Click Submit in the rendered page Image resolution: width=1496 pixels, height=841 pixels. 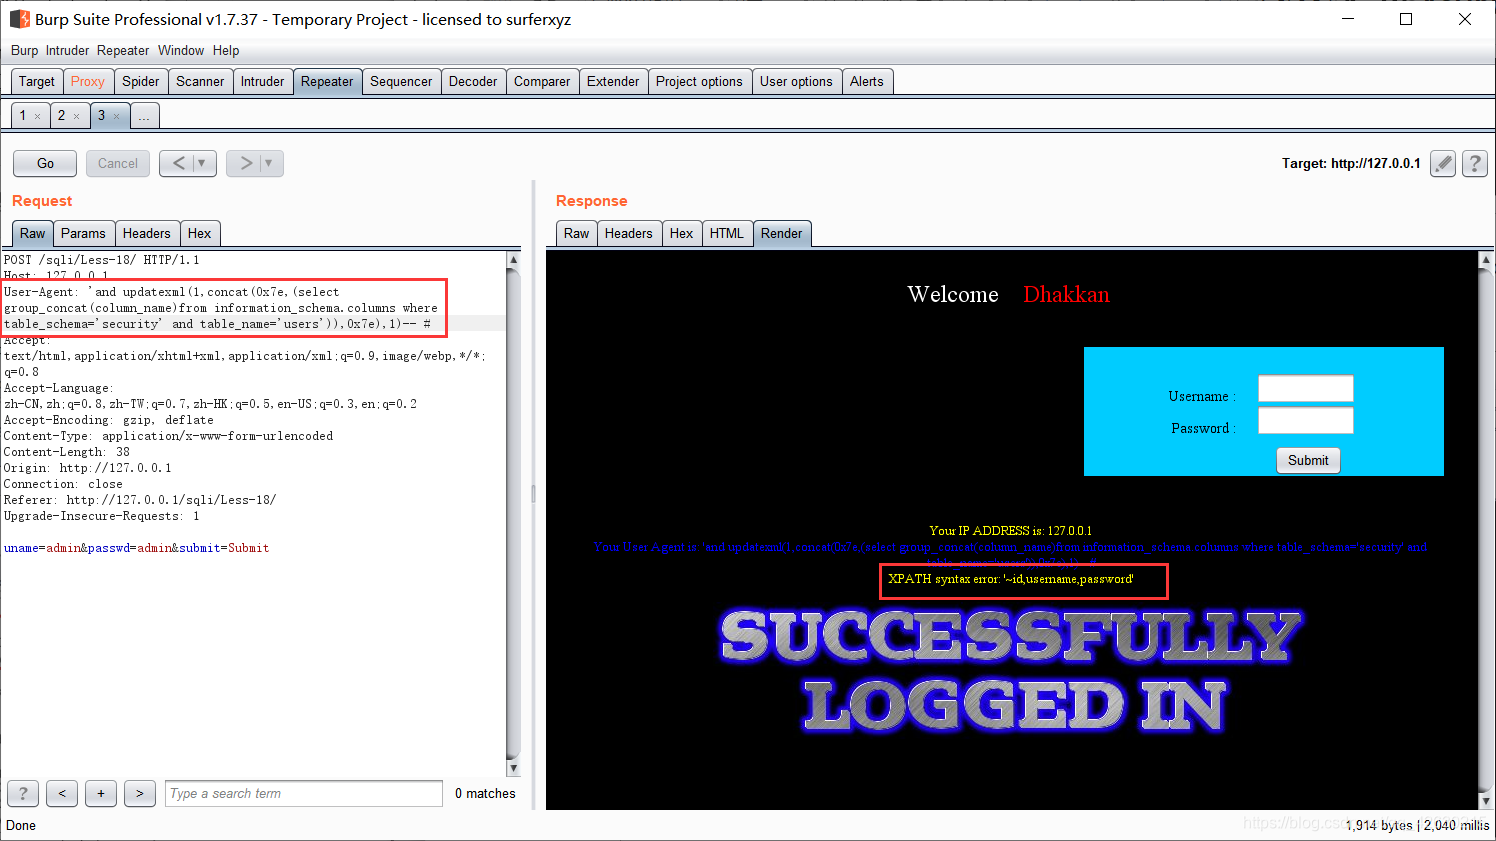[1308, 460]
